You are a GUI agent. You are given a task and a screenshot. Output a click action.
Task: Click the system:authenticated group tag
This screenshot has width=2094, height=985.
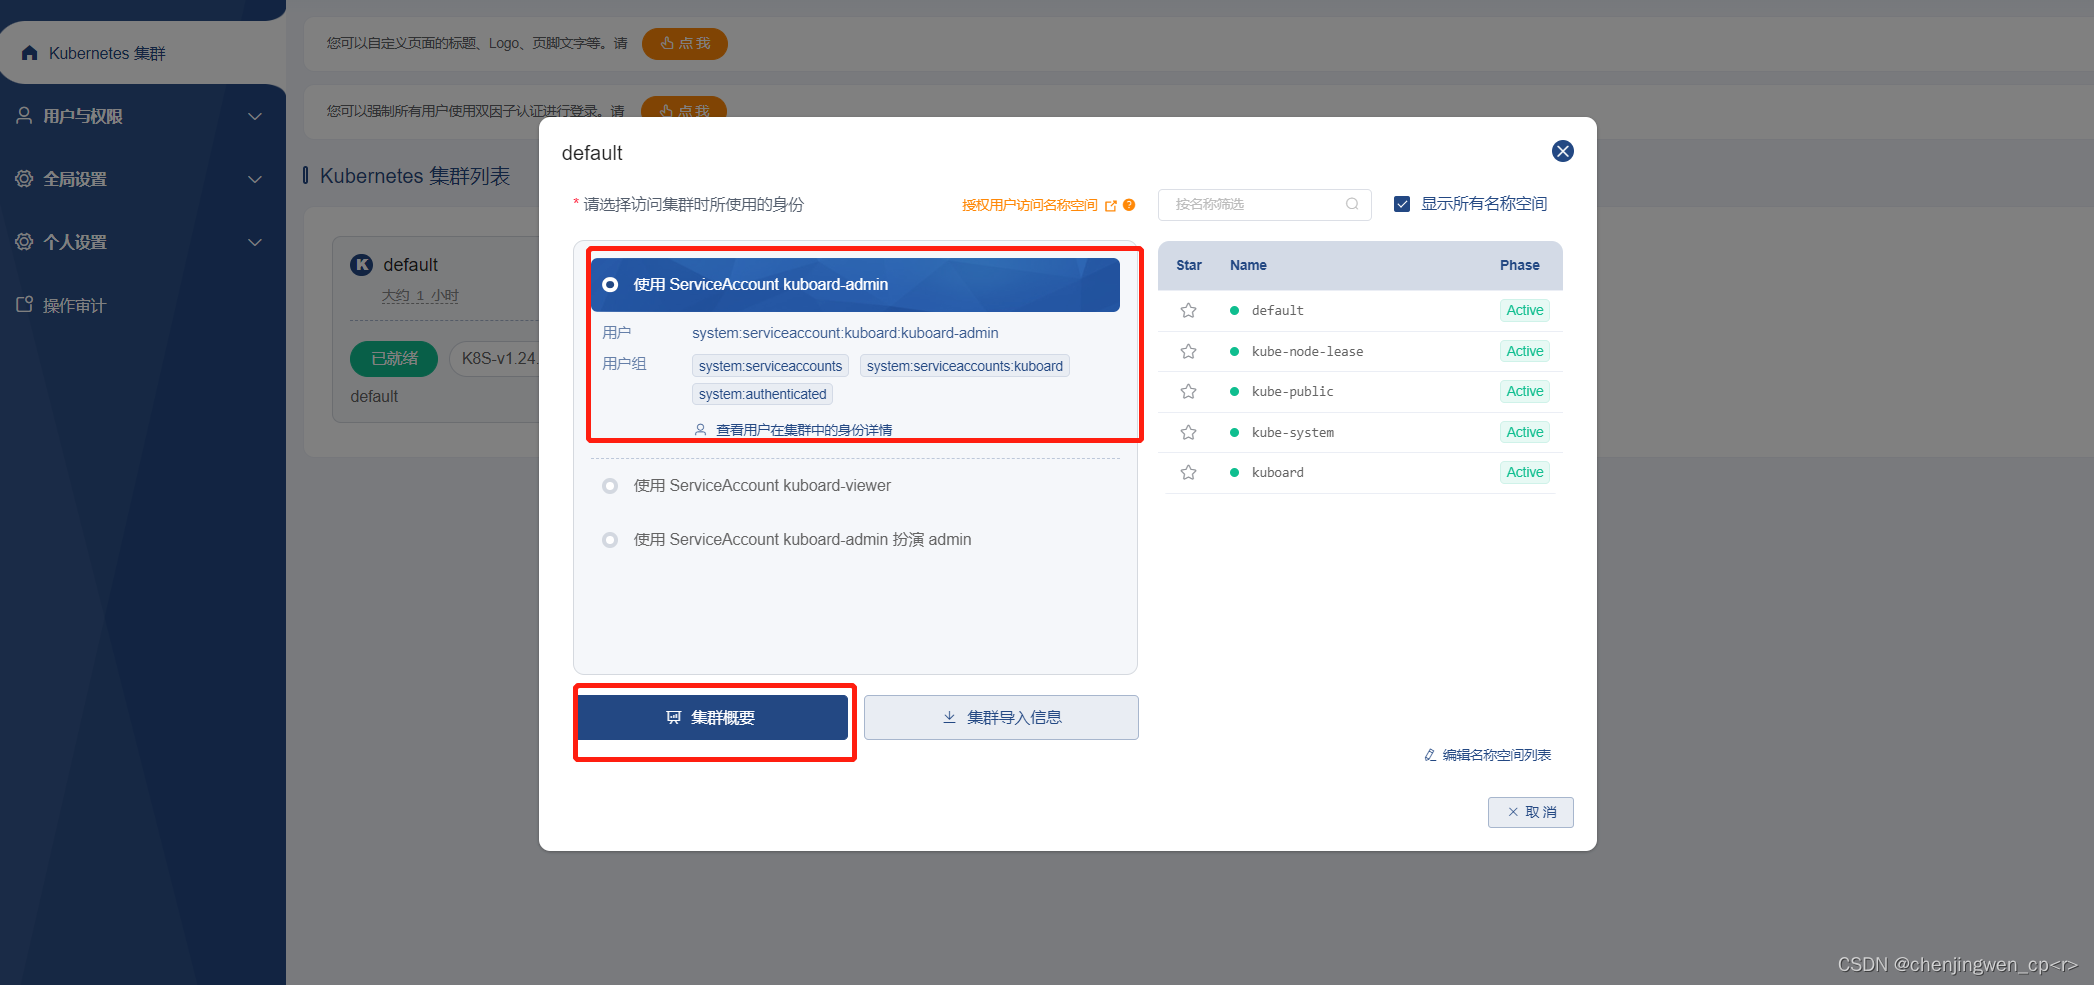[x=762, y=394]
